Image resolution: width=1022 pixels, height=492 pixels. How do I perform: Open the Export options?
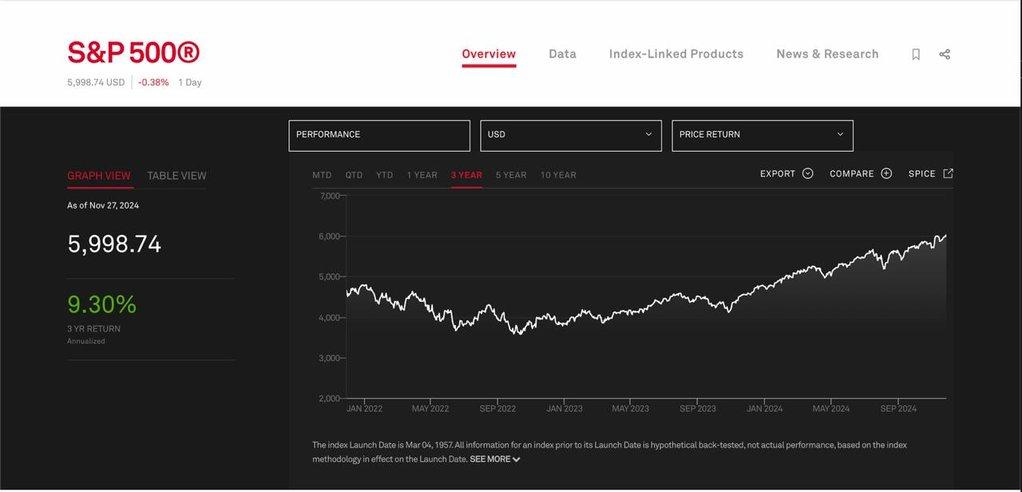[x=786, y=174]
